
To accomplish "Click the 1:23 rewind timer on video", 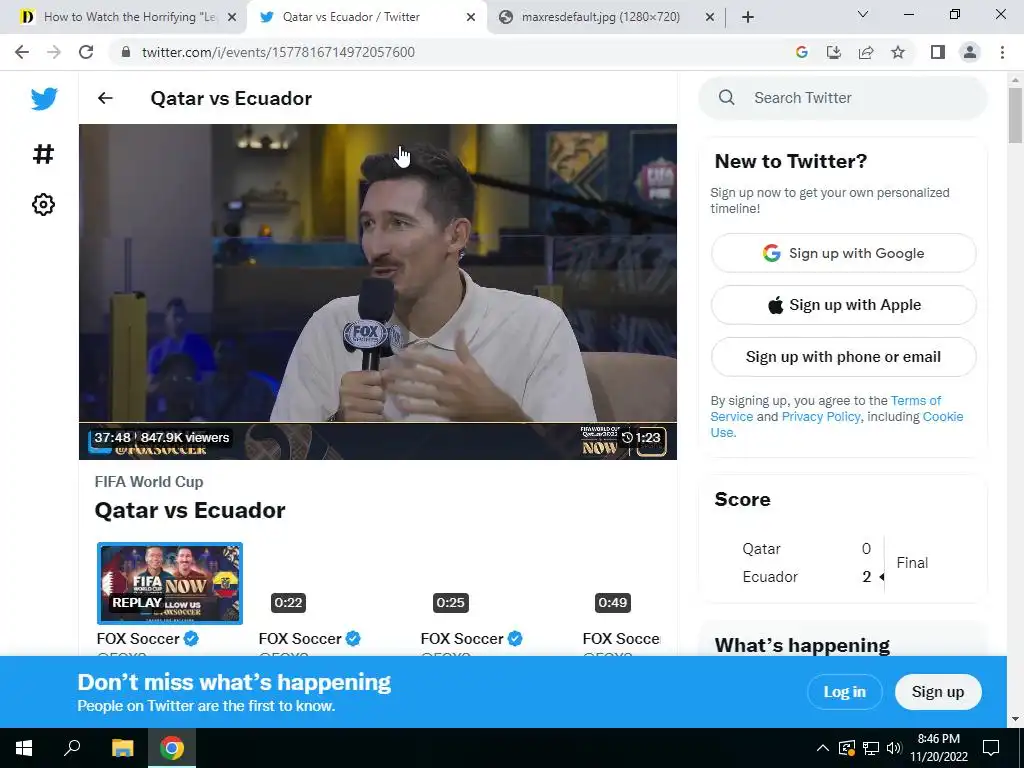I will point(641,438).
